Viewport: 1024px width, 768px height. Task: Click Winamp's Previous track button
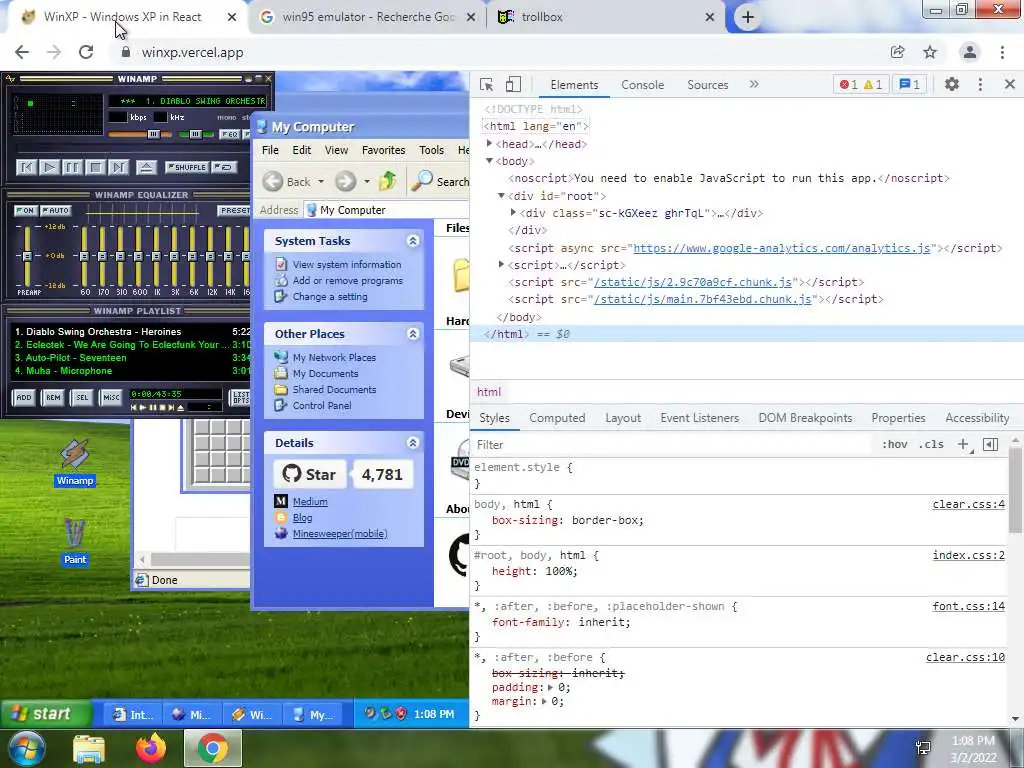pos(26,168)
